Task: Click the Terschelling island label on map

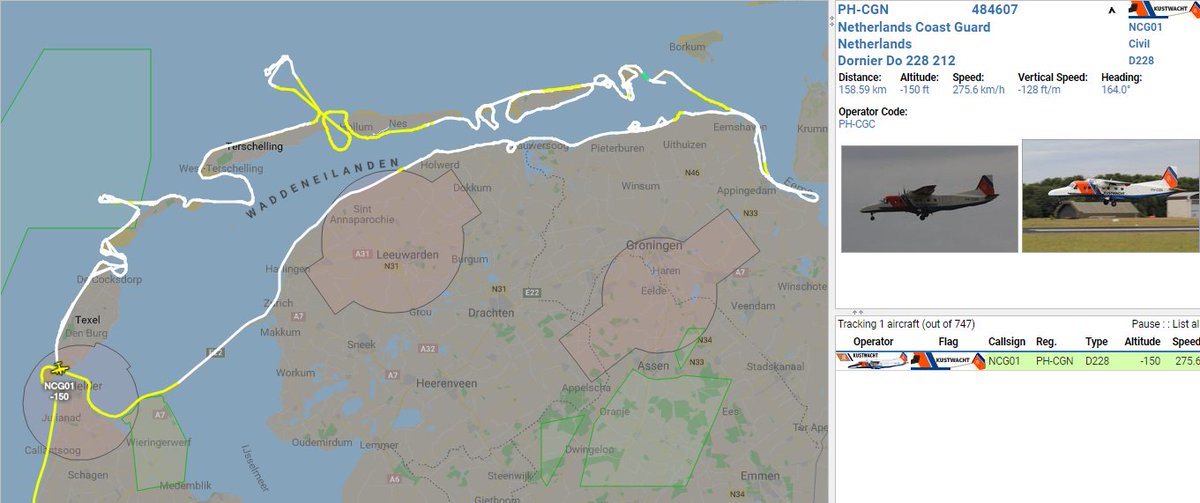Action: click(x=255, y=146)
